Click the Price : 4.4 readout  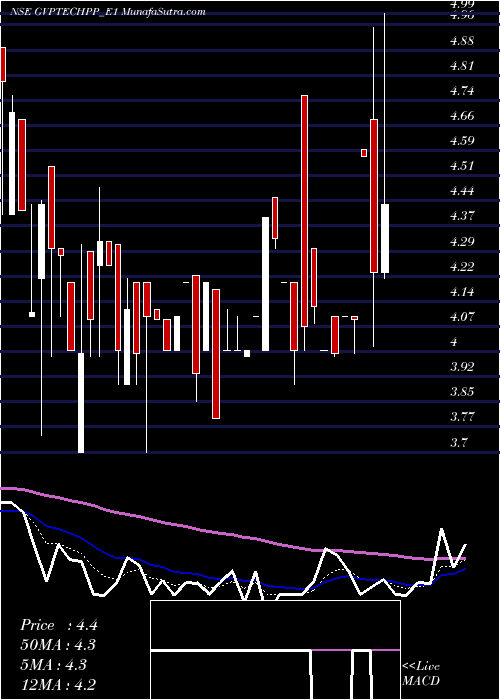point(59,625)
